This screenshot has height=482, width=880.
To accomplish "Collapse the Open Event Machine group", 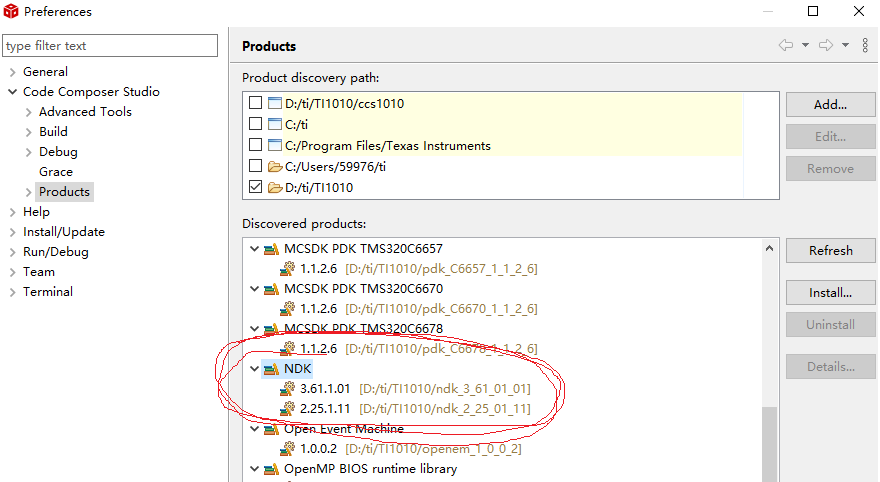I will point(254,429).
